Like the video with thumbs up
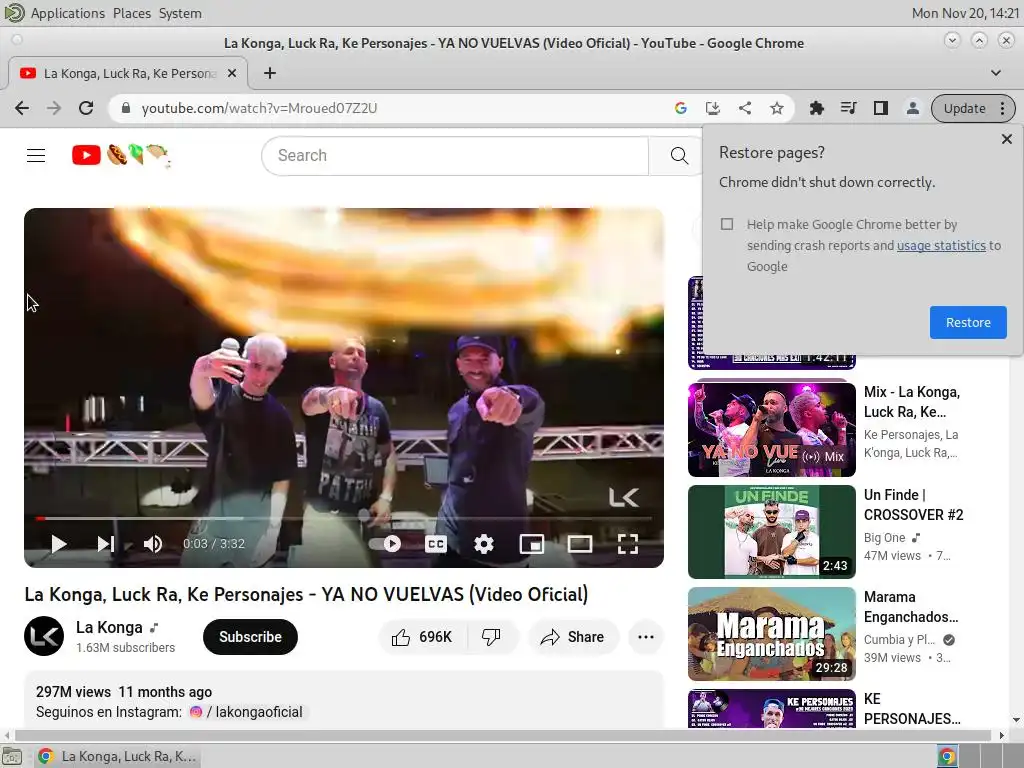Screen dimensions: 1024x768 pos(423,637)
